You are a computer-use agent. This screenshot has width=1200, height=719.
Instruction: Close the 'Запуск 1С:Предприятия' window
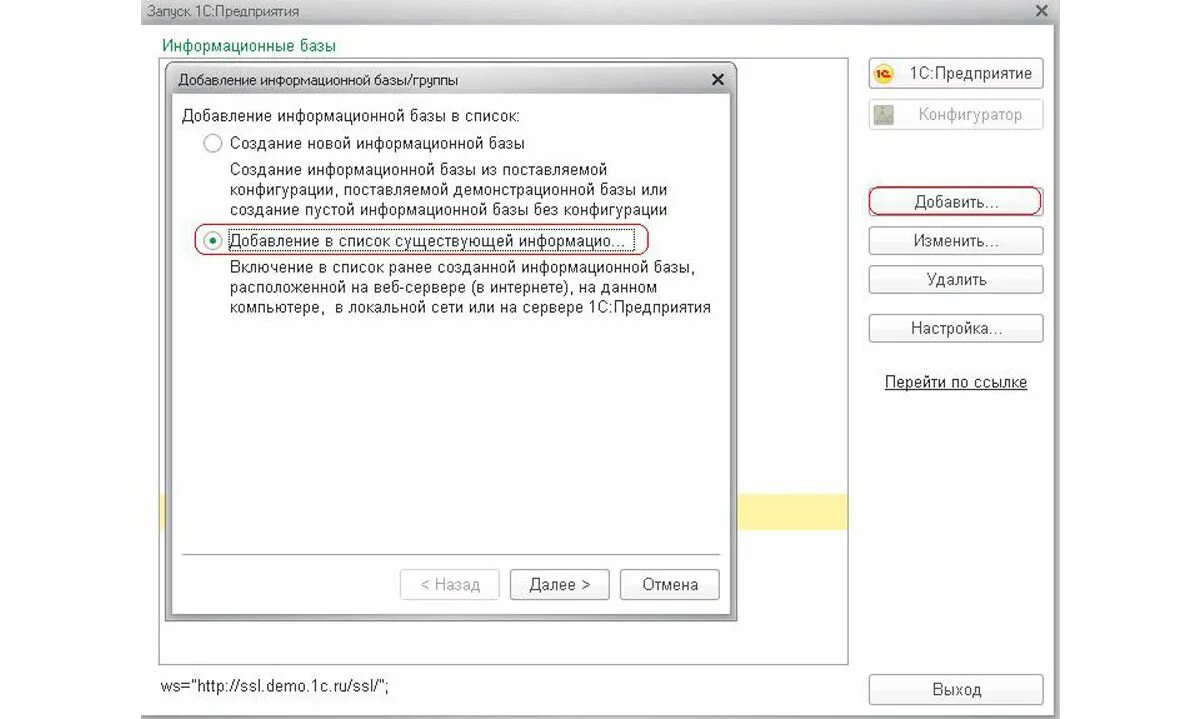click(1041, 11)
